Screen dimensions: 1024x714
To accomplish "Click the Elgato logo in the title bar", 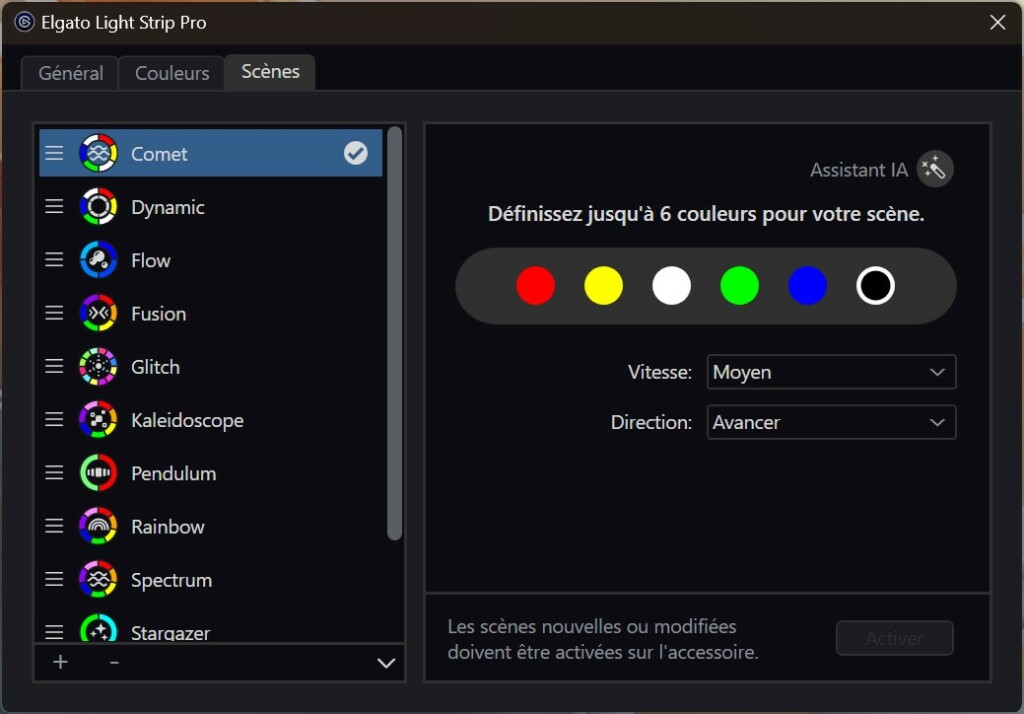I will coord(23,21).
